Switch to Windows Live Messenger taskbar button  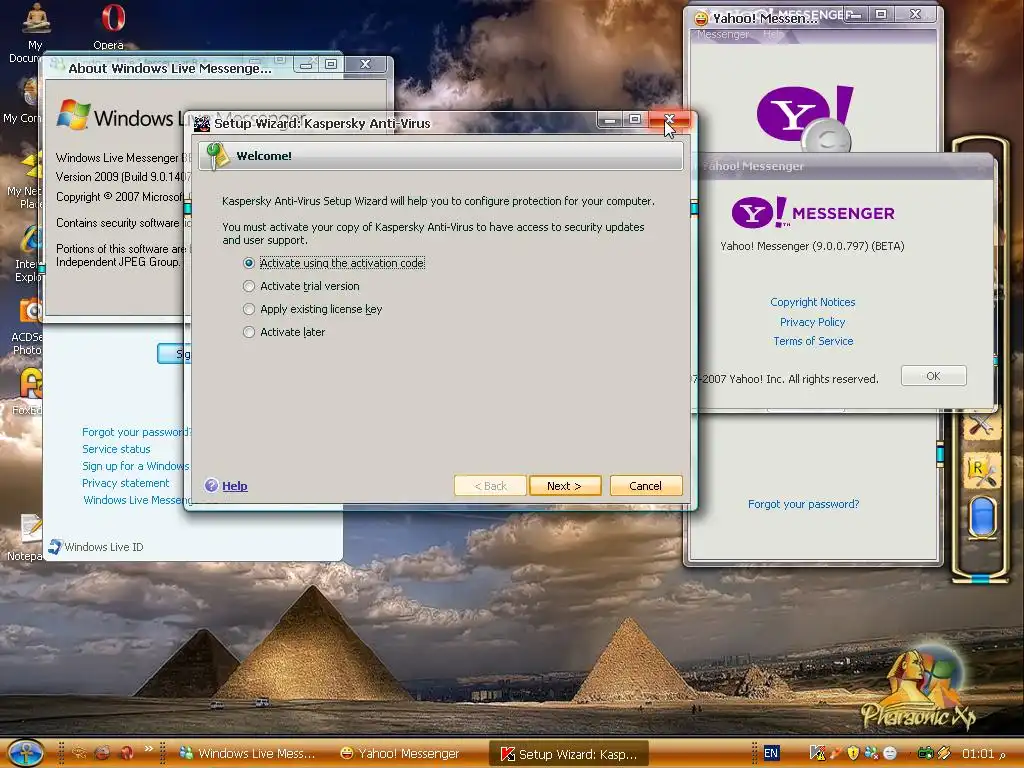point(248,754)
